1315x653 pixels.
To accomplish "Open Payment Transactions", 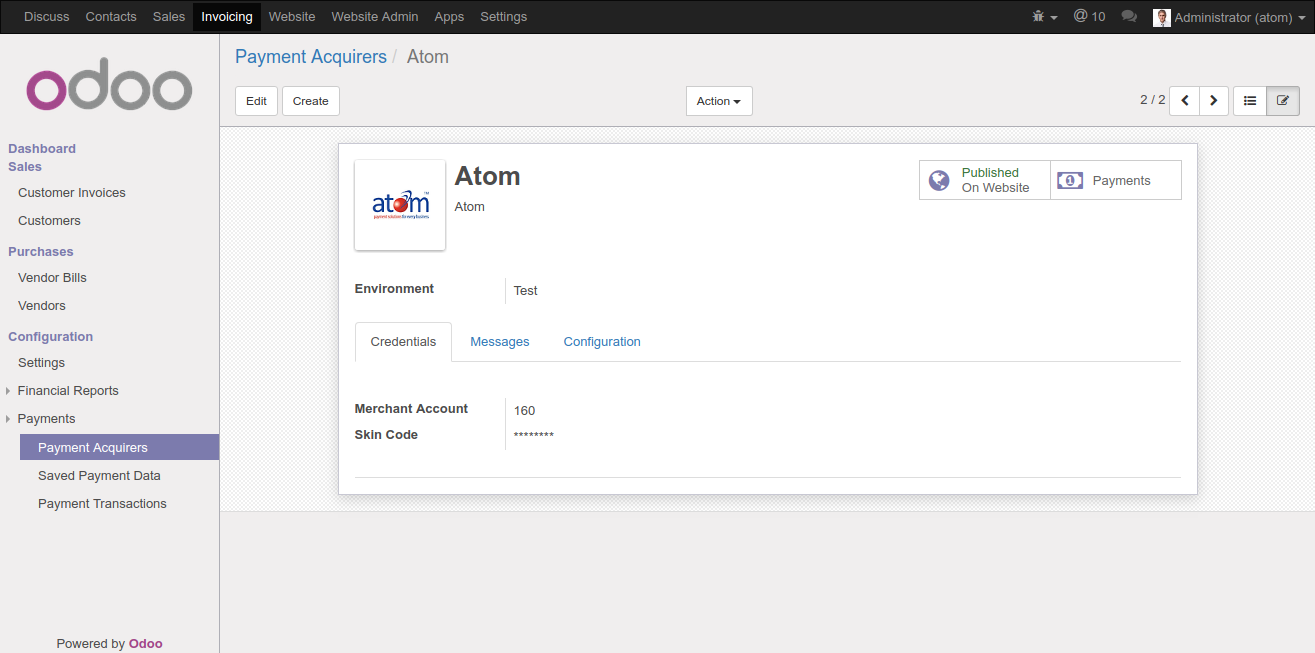I will pos(102,504).
